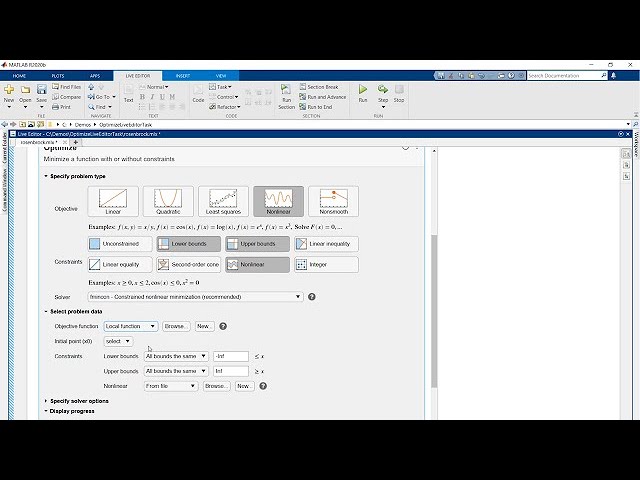Image resolution: width=640 pixels, height=480 pixels.
Task: Select the Nonlinear objective type
Action: 278,201
